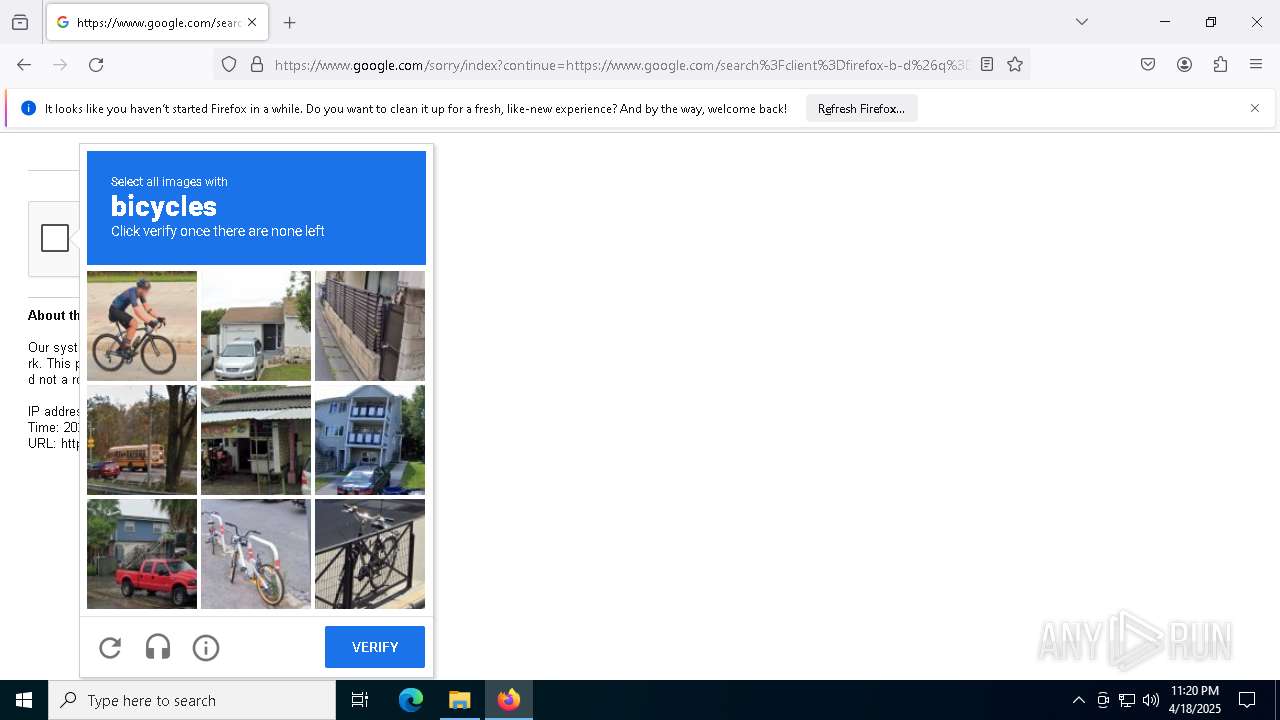The height and width of the screenshot is (720, 1280).
Task: Select the blue apartment building image
Action: point(370,440)
